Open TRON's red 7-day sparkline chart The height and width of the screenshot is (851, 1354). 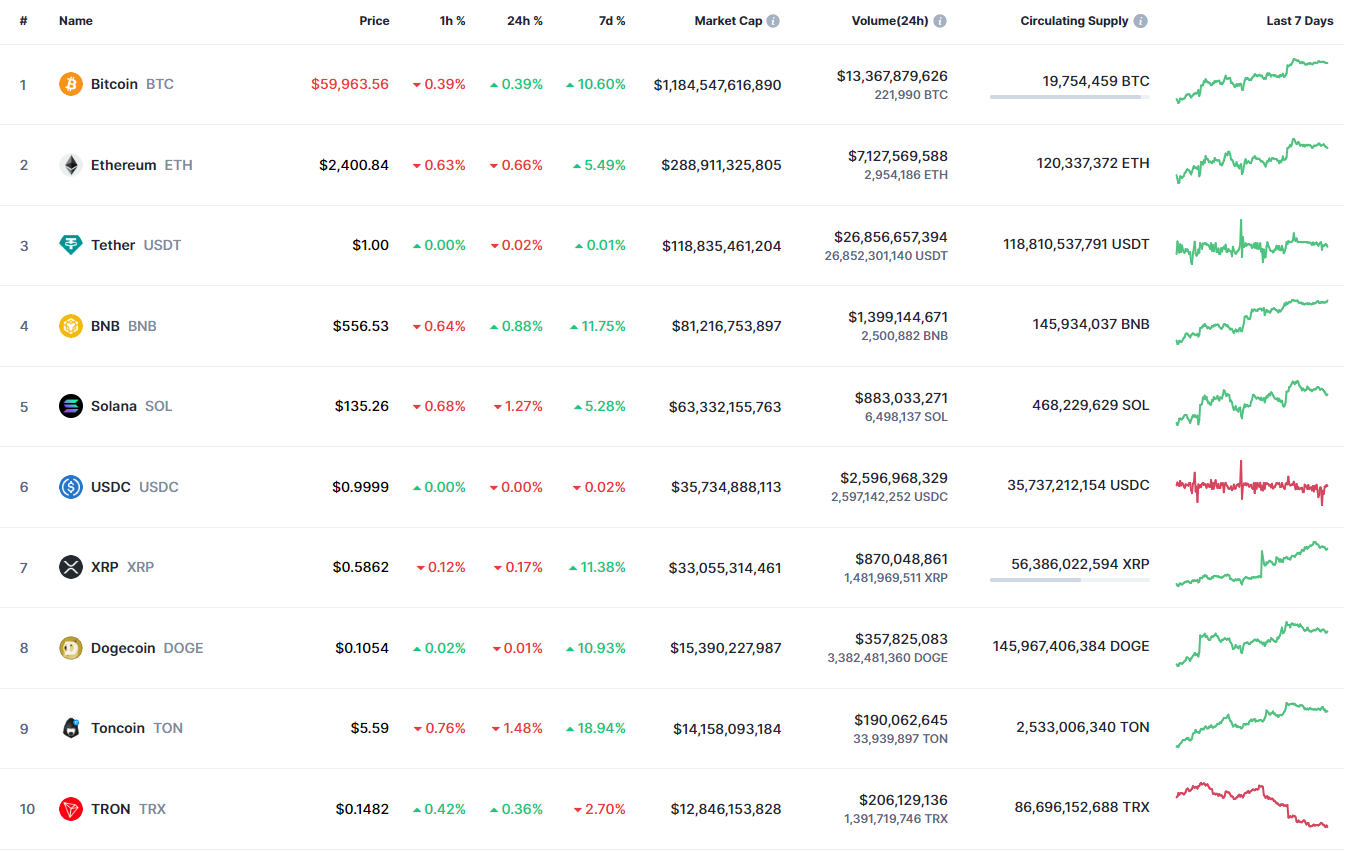point(1252,805)
